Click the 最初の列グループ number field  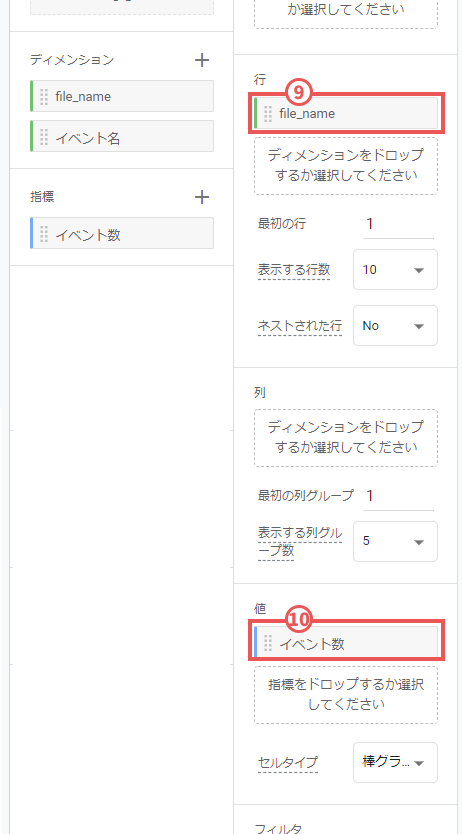pos(398,496)
